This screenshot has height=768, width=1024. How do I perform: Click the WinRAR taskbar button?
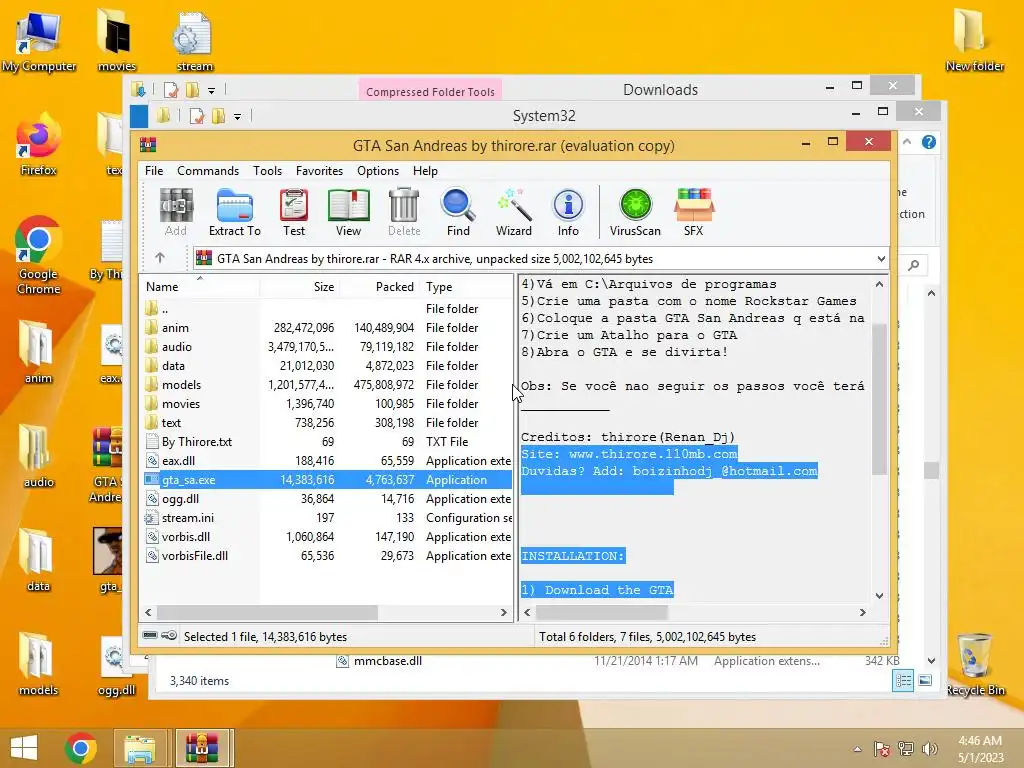(200, 748)
